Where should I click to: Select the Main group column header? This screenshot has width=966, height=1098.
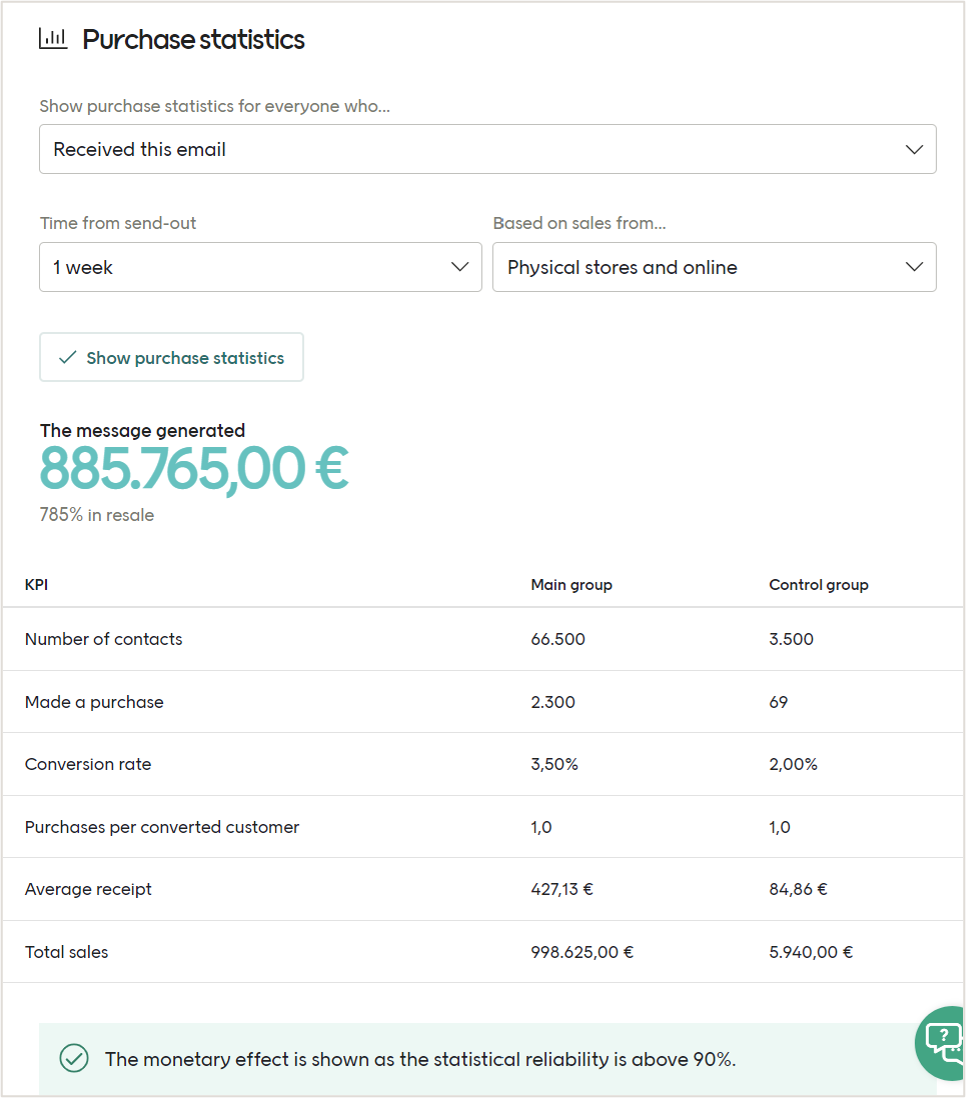pos(571,585)
